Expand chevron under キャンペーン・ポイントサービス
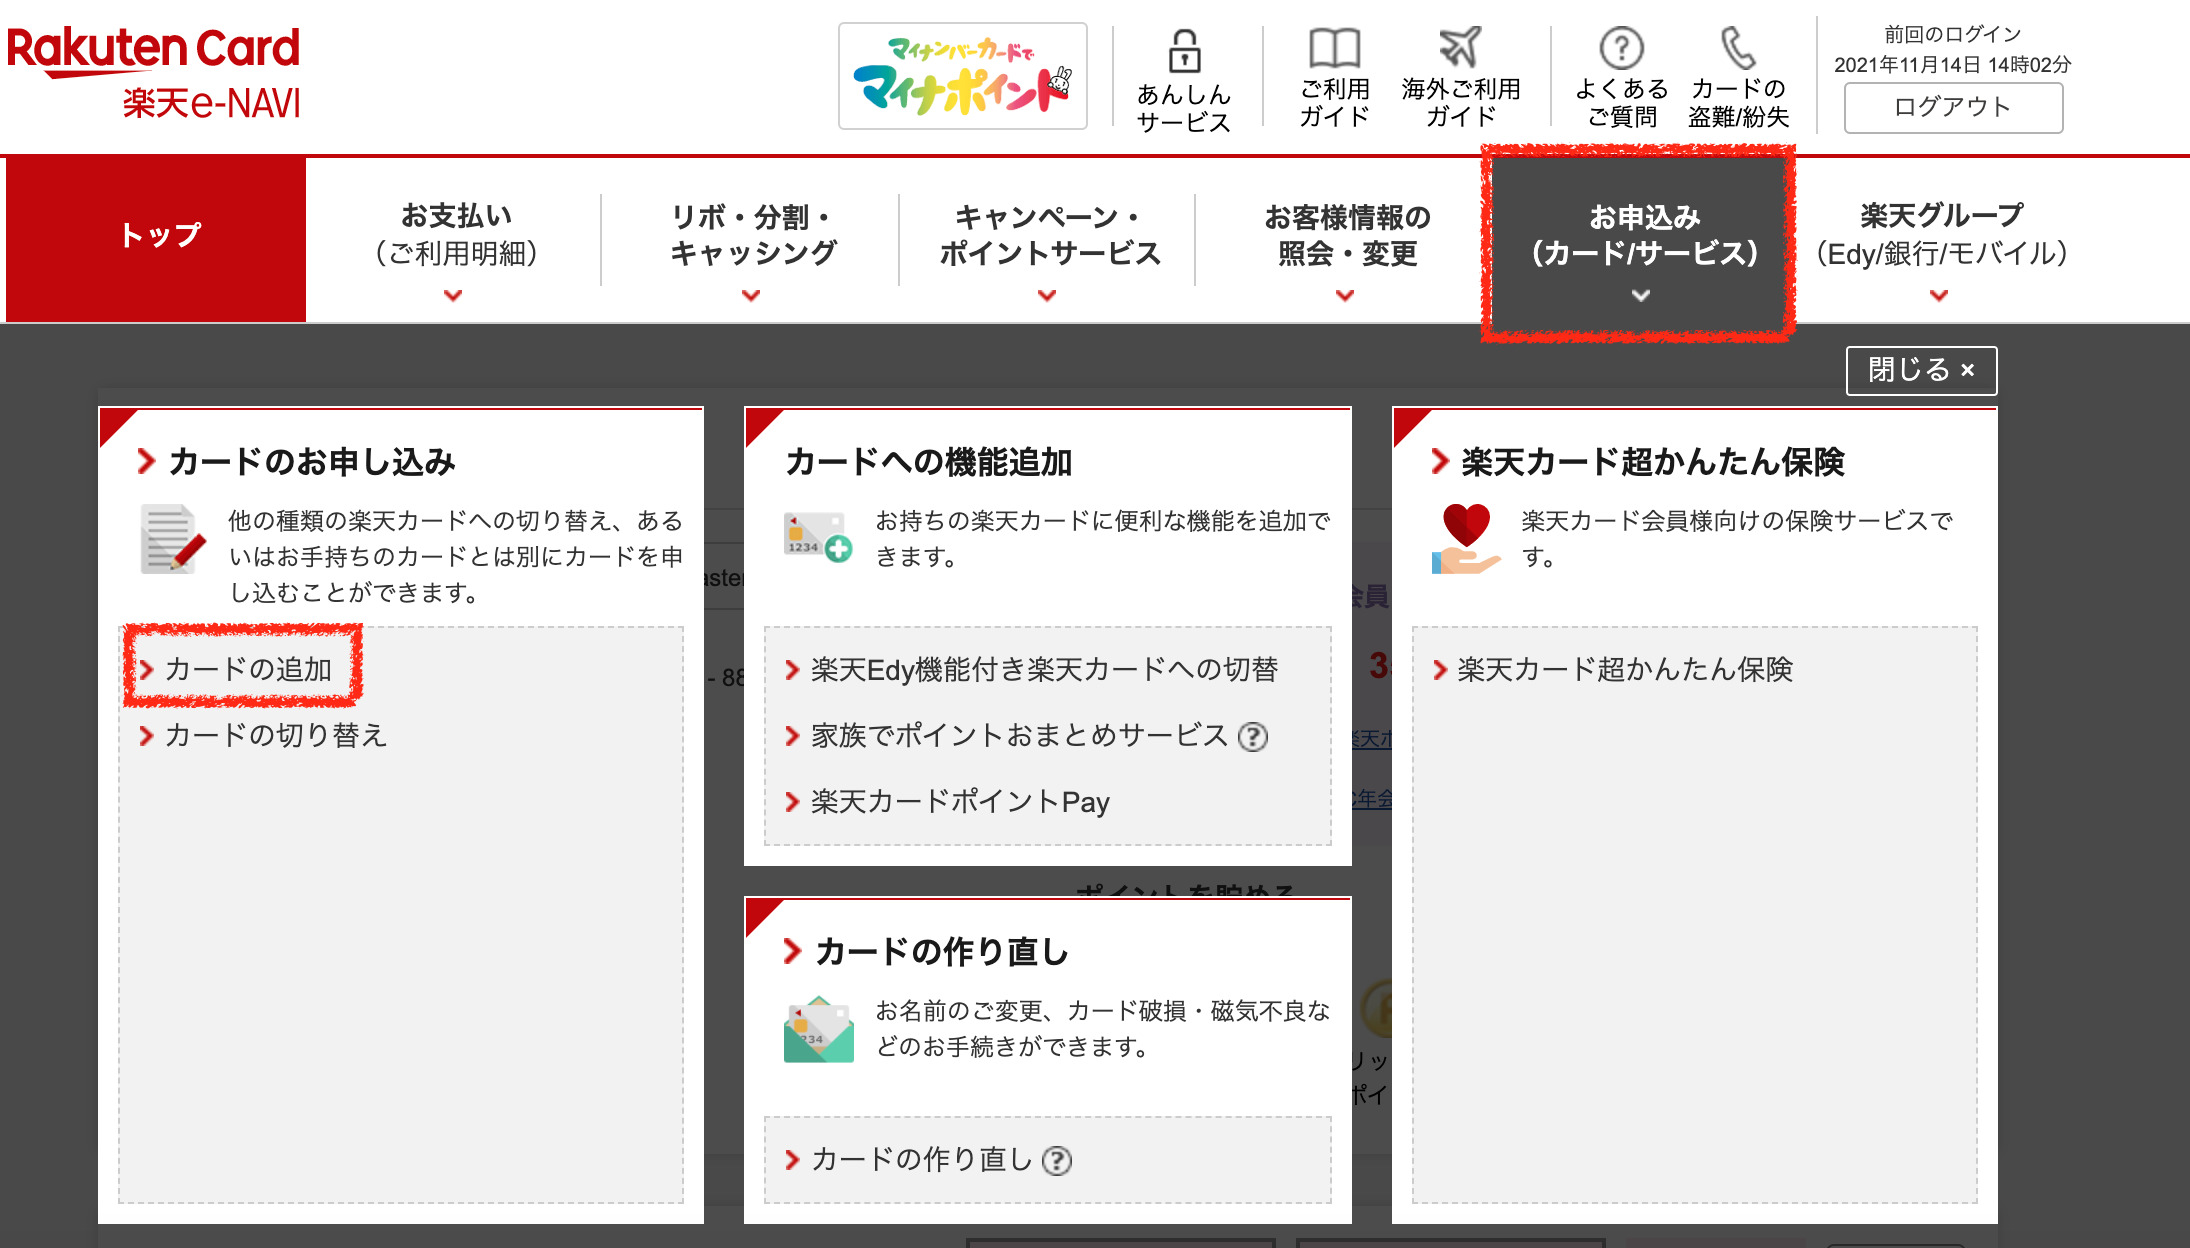 click(1047, 295)
